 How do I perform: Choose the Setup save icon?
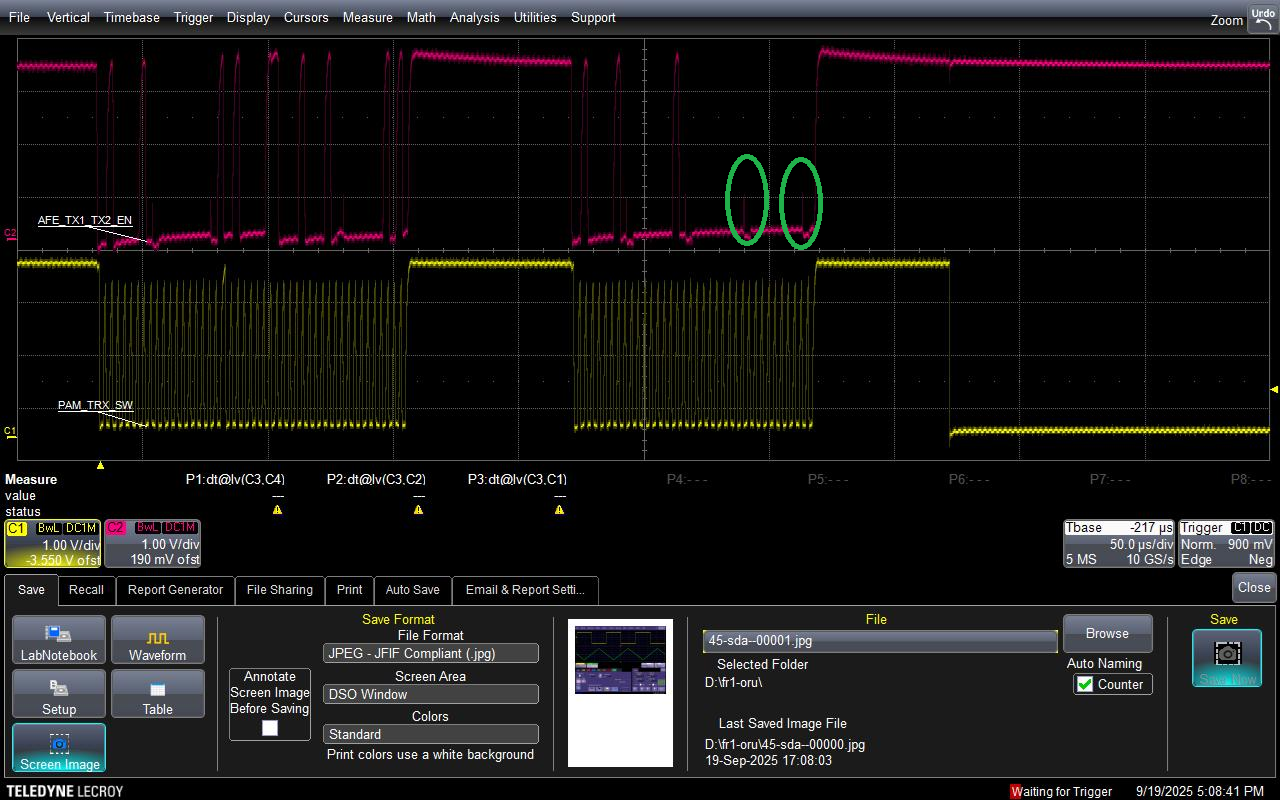(x=58, y=694)
